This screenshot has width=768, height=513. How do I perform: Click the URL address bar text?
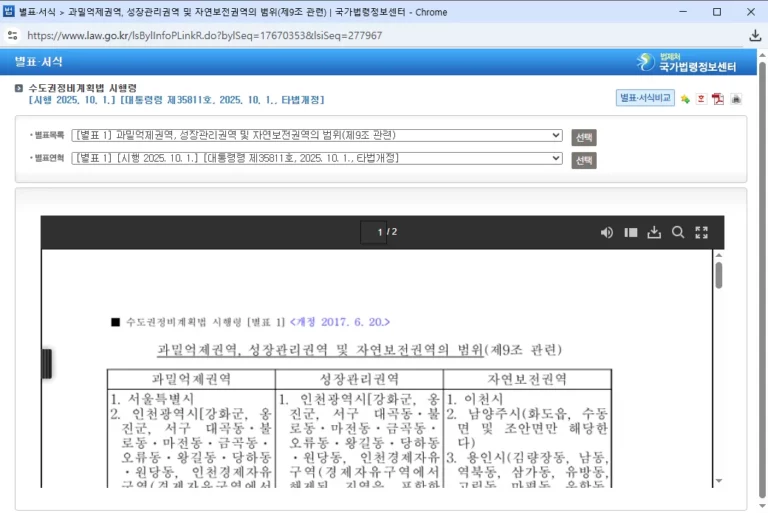click(204, 35)
